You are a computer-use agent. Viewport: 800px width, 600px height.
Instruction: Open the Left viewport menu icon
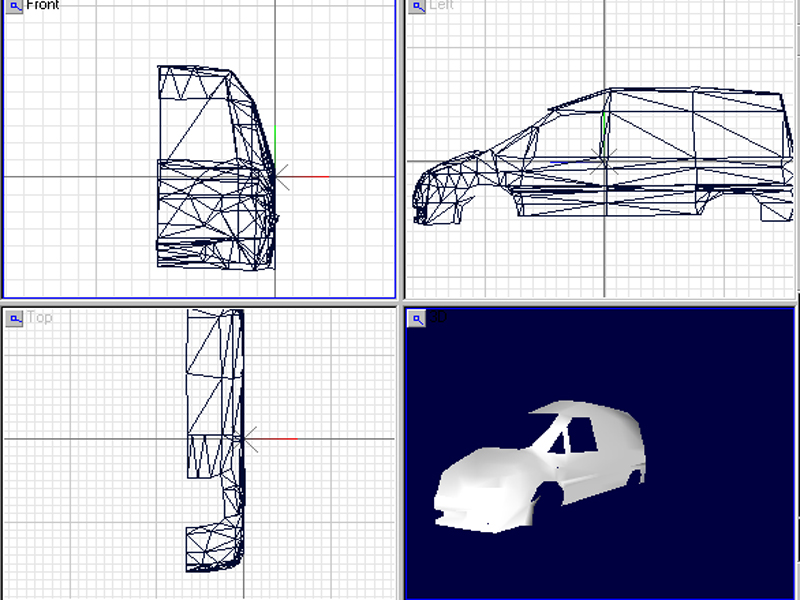coord(417,6)
